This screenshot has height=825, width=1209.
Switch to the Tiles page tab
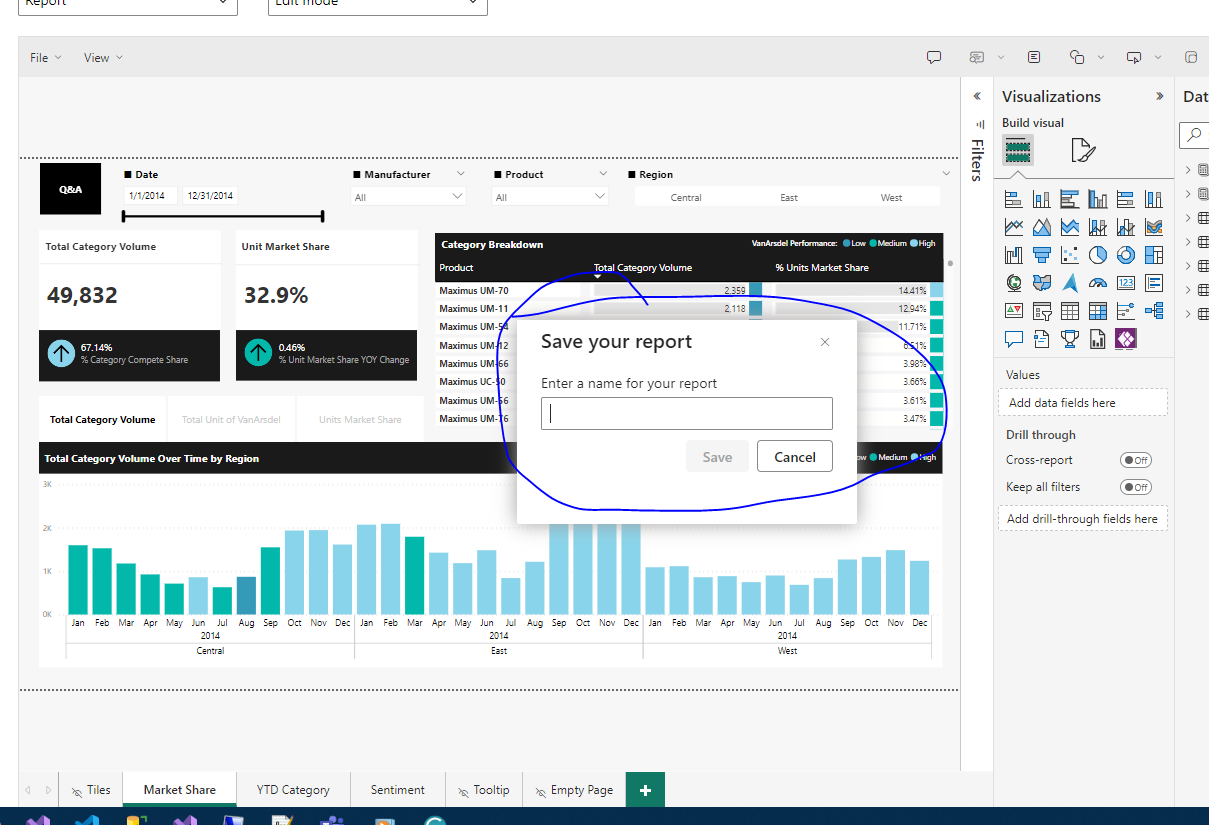coord(91,789)
